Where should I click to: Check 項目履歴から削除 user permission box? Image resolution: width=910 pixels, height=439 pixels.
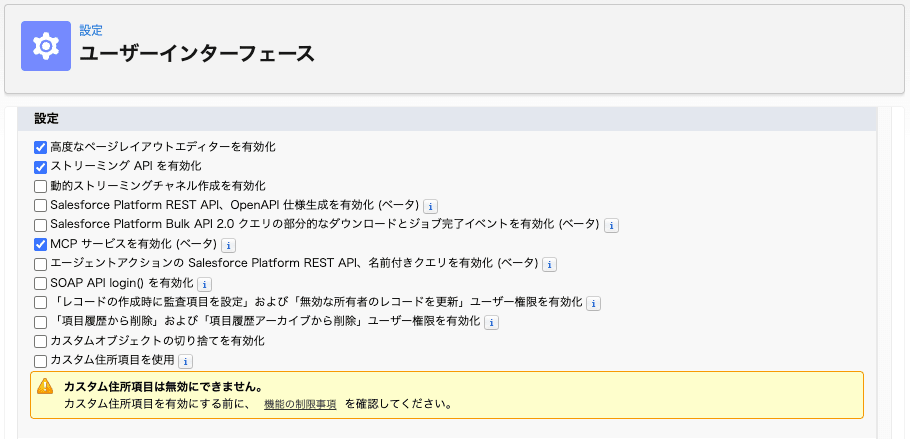click(40, 322)
